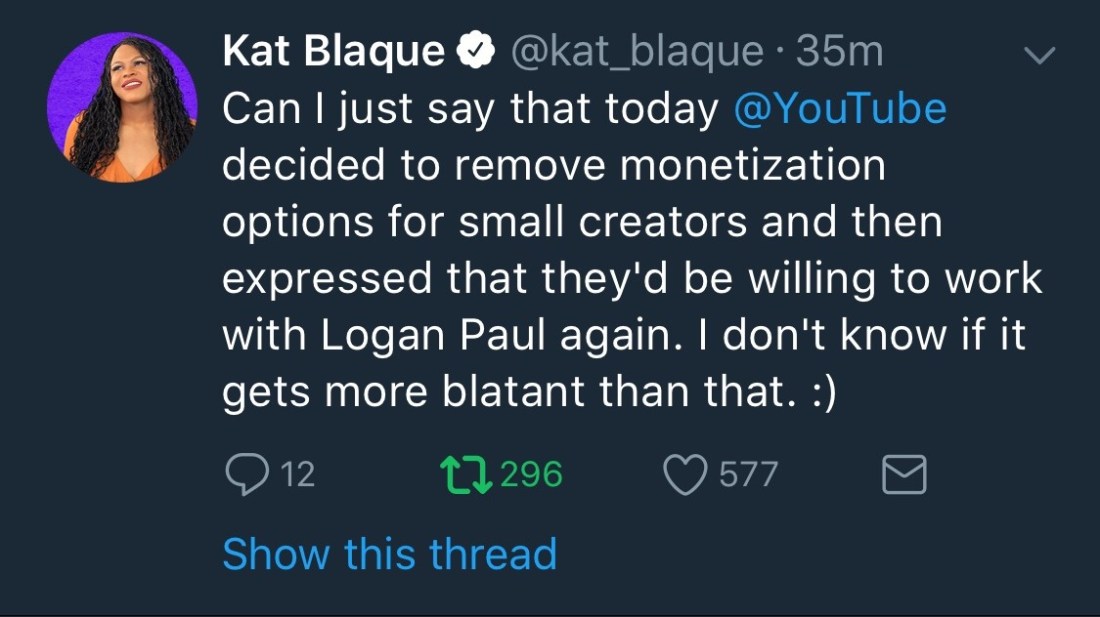The image size is (1100, 617).
Task: Open the @kat_blaque handle link
Action: click(x=637, y=52)
